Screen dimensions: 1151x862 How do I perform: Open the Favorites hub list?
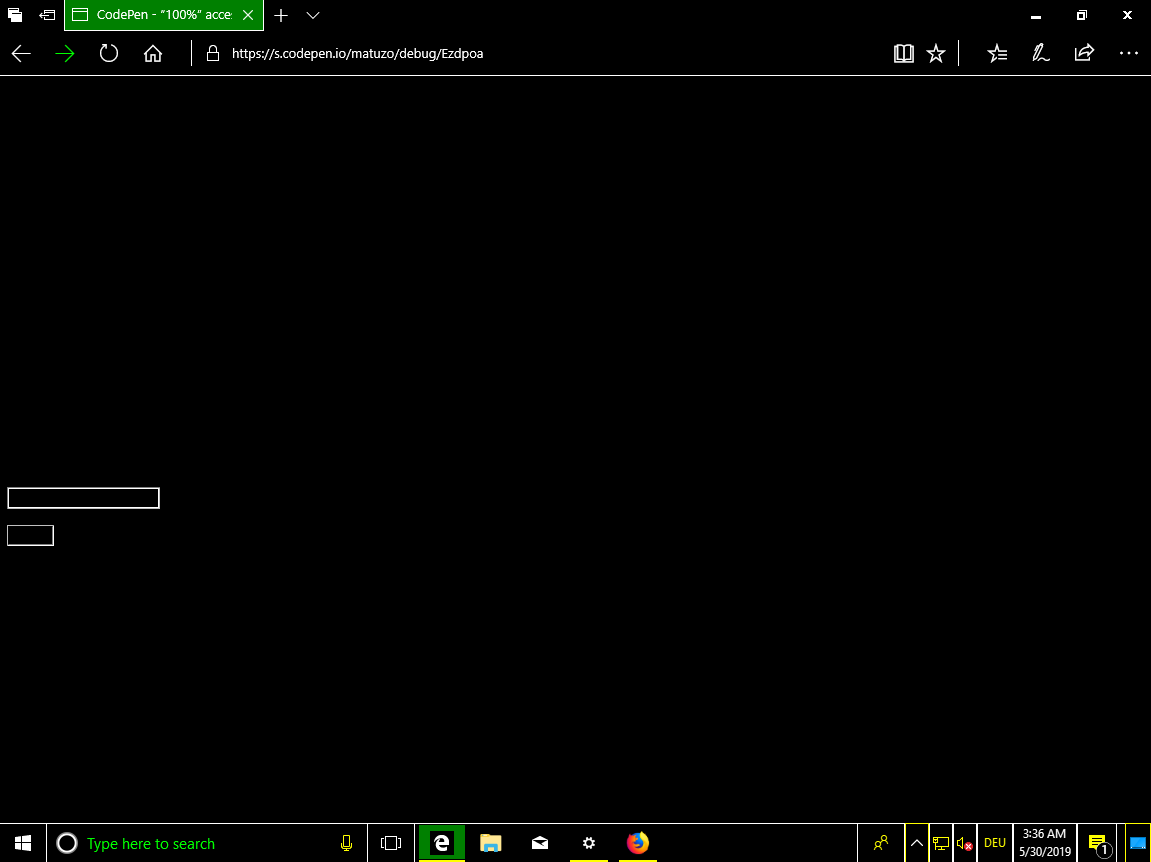pyautogui.click(x=997, y=53)
